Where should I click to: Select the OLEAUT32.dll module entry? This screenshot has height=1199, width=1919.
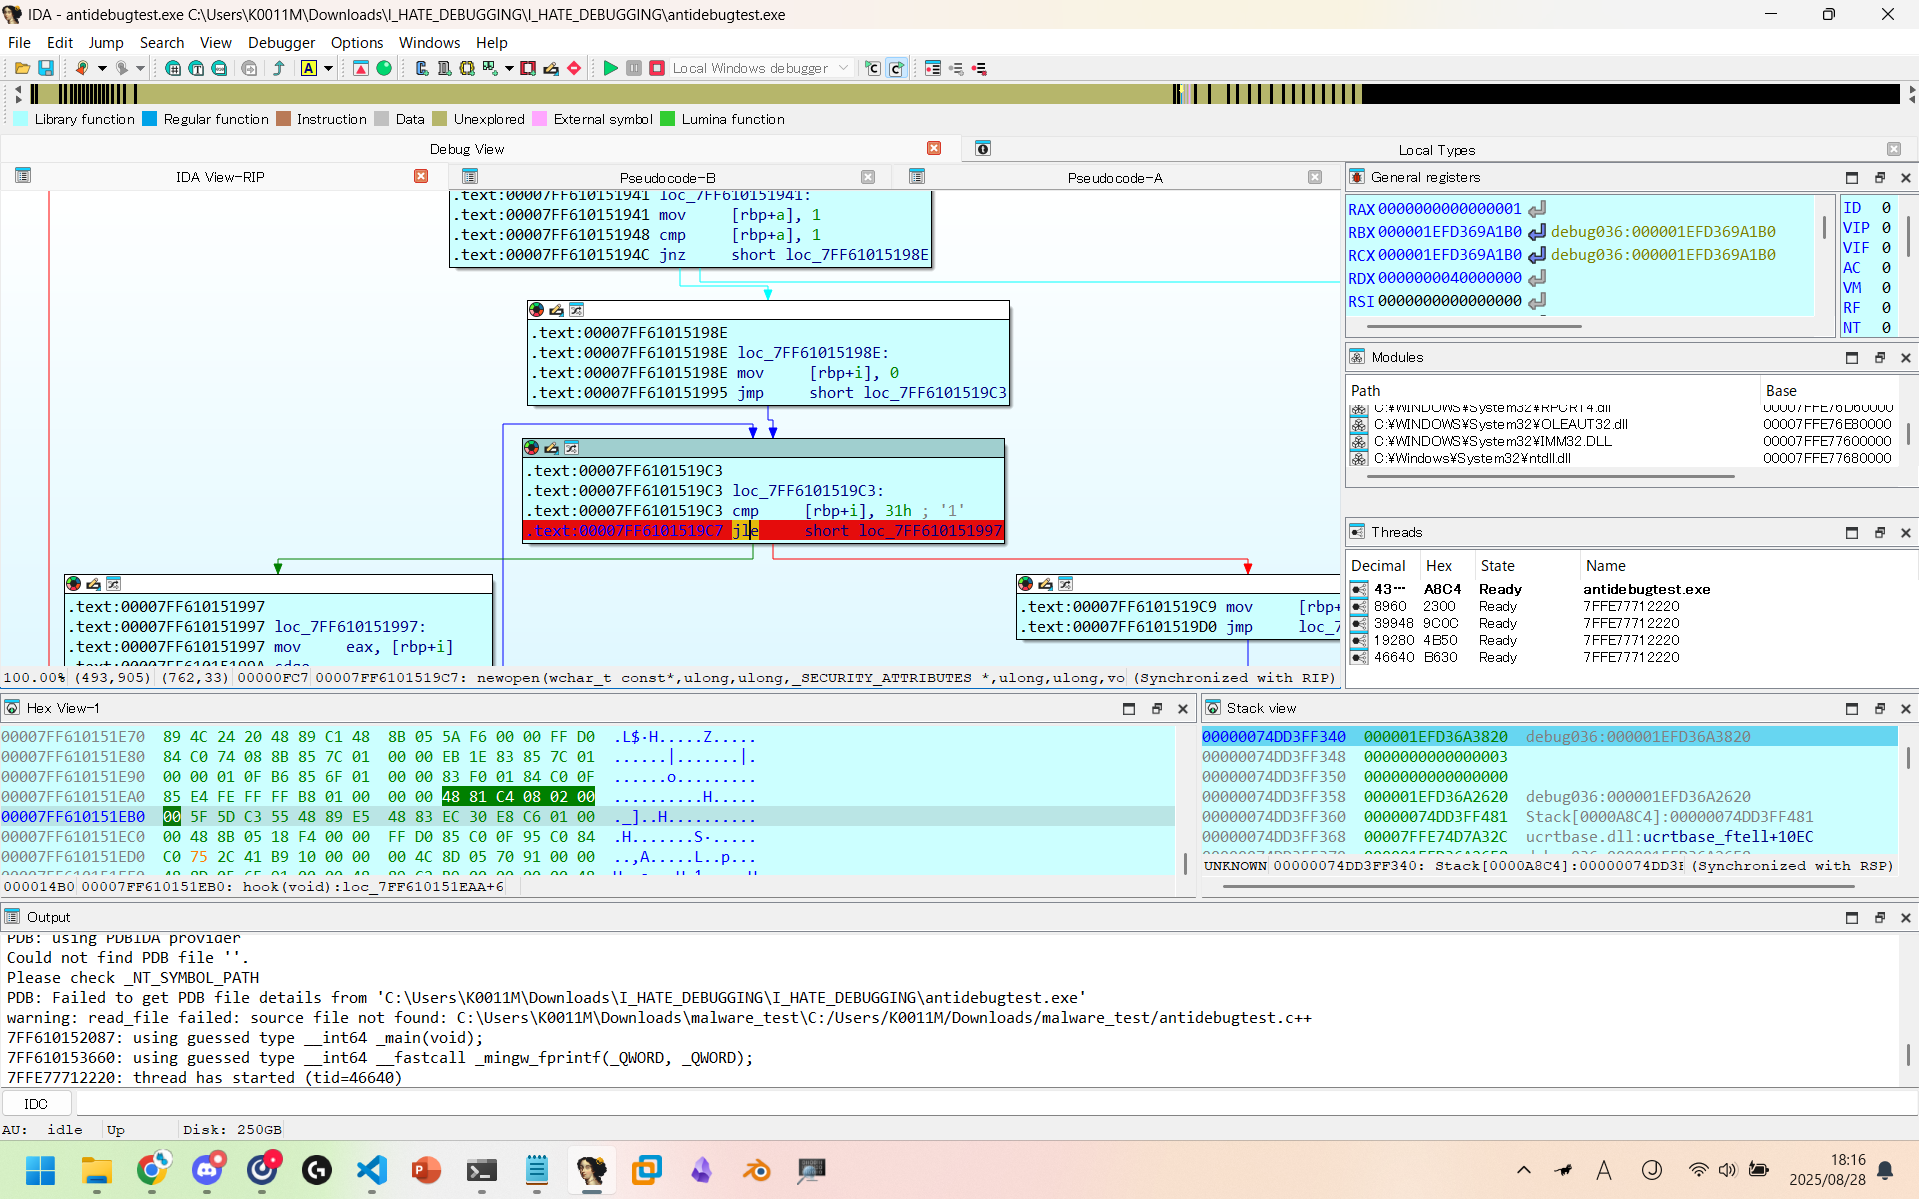point(1500,424)
